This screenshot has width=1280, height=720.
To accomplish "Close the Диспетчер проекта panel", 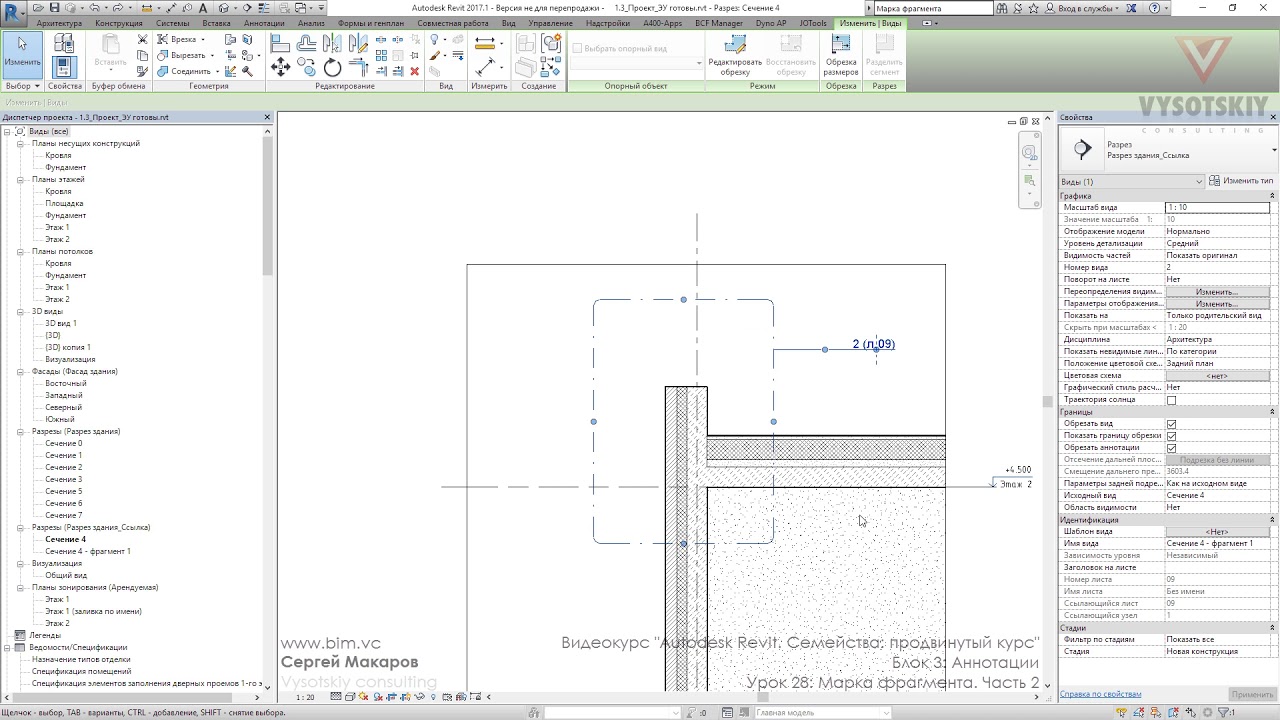I will (267, 117).
